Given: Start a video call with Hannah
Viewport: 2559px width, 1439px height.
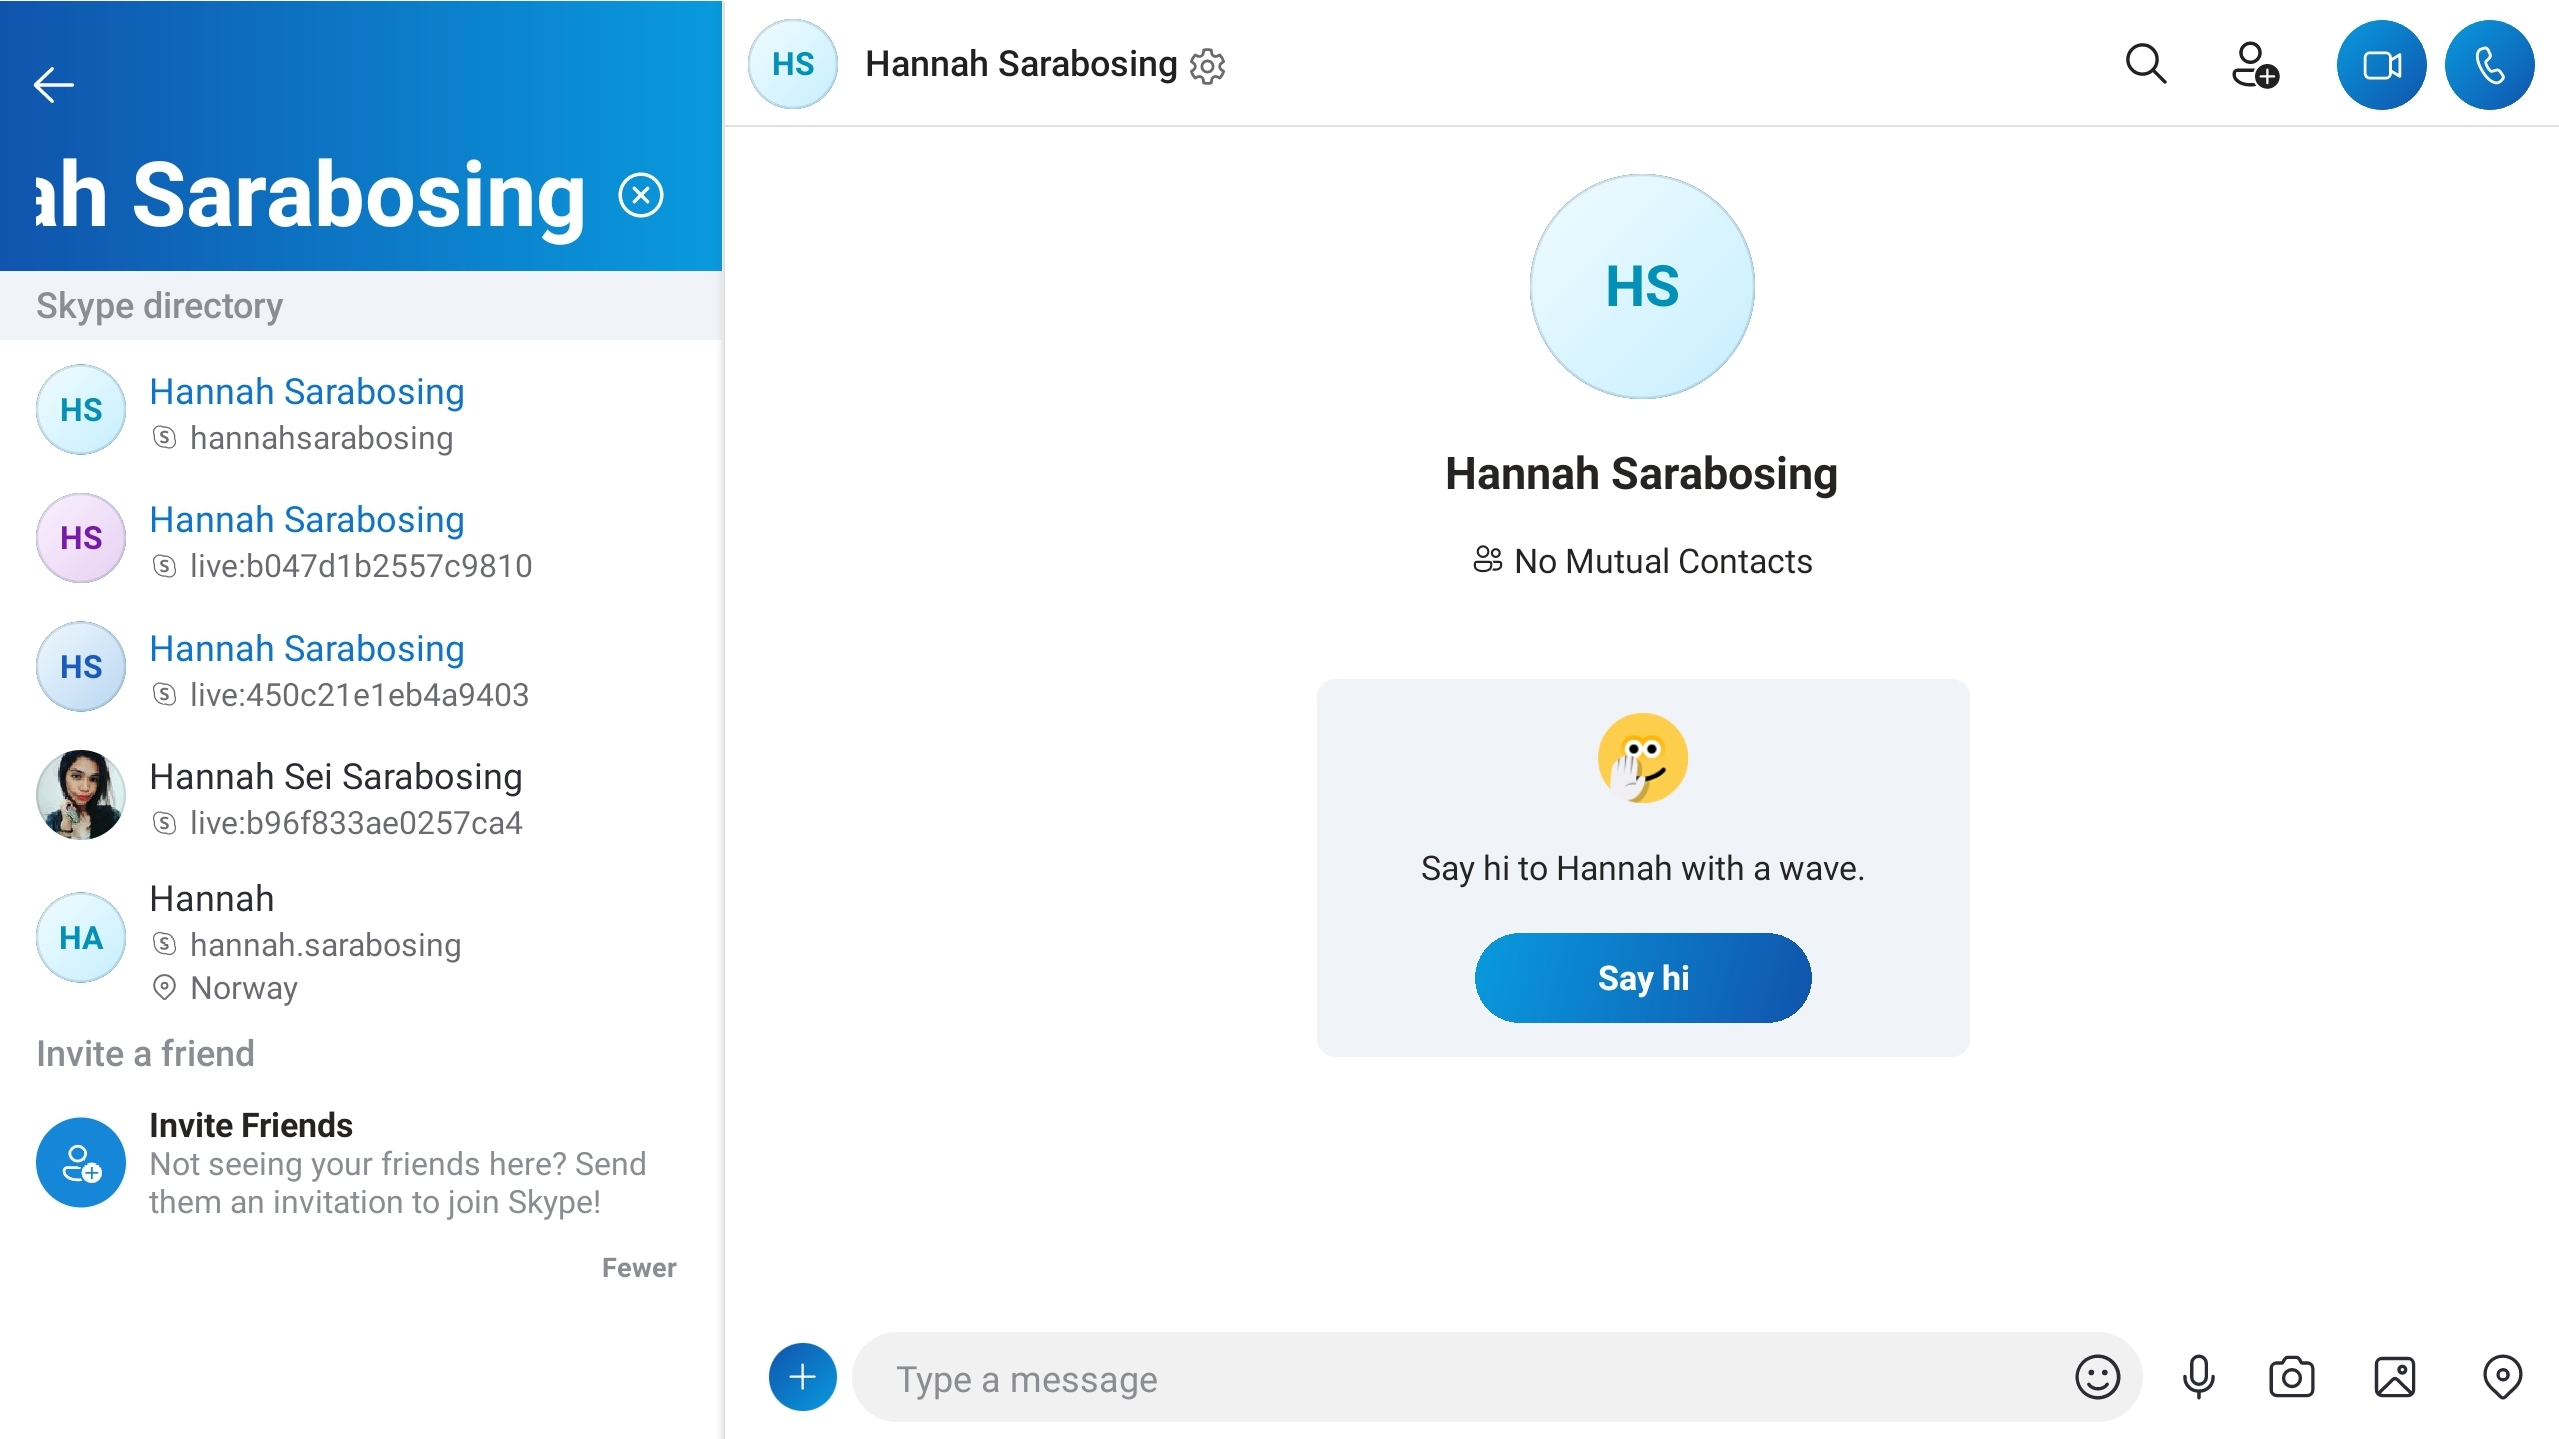Looking at the screenshot, I should 2381,65.
